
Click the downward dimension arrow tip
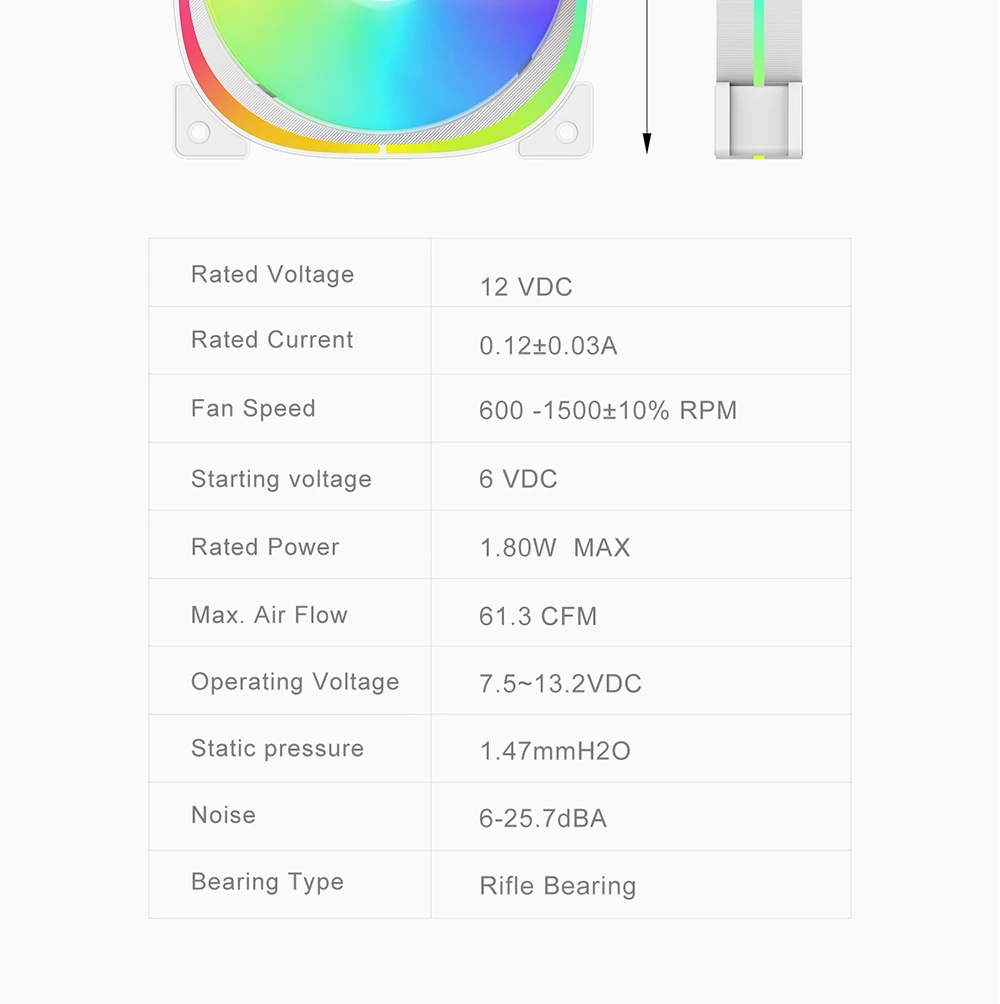point(647,146)
